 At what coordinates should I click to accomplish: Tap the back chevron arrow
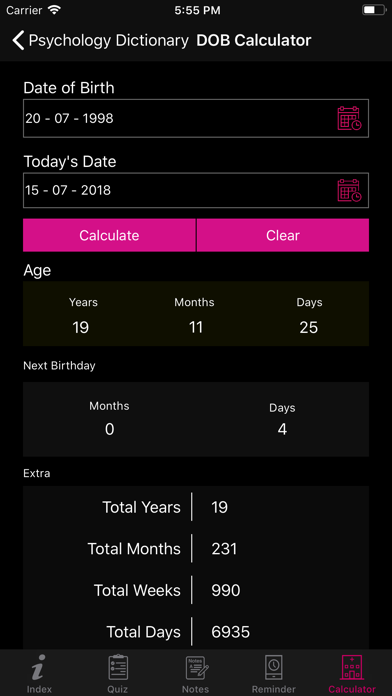[x=19, y=40]
